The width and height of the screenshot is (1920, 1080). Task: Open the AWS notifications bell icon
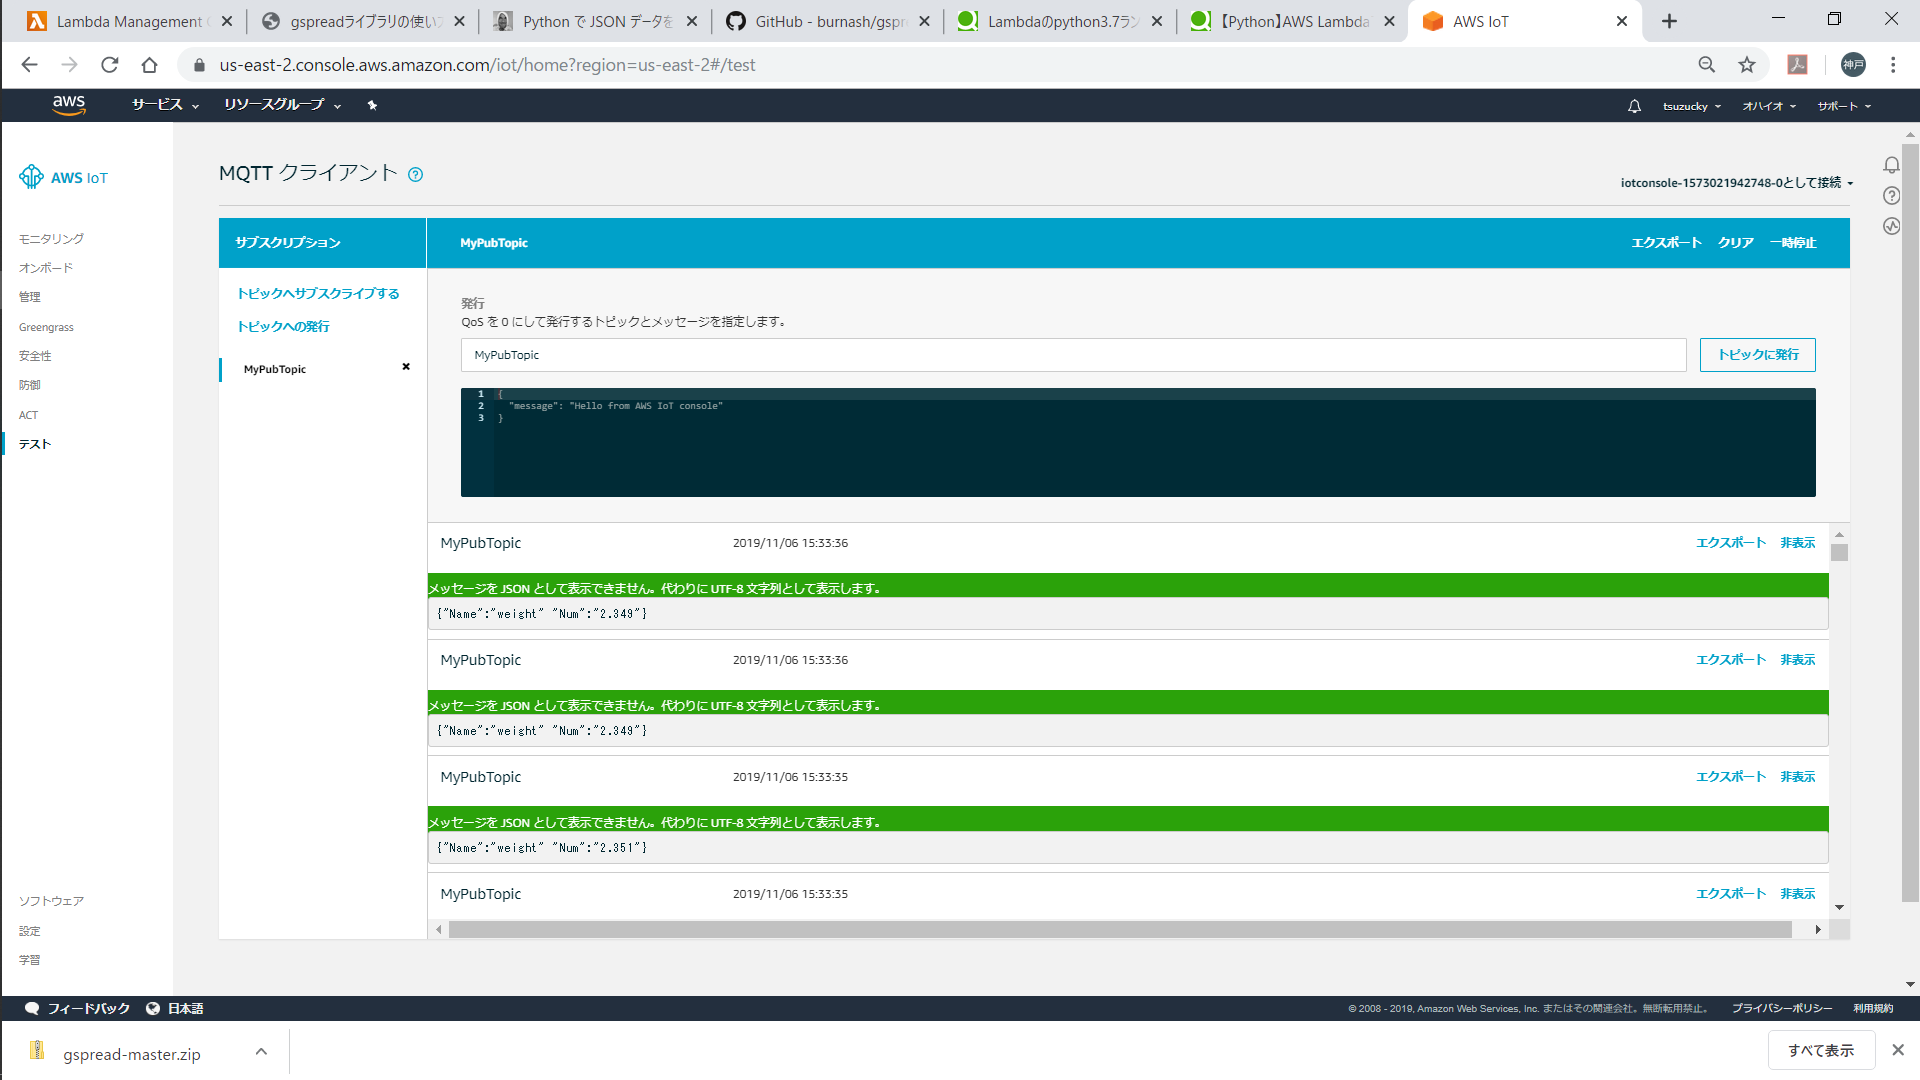[1634, 106]
